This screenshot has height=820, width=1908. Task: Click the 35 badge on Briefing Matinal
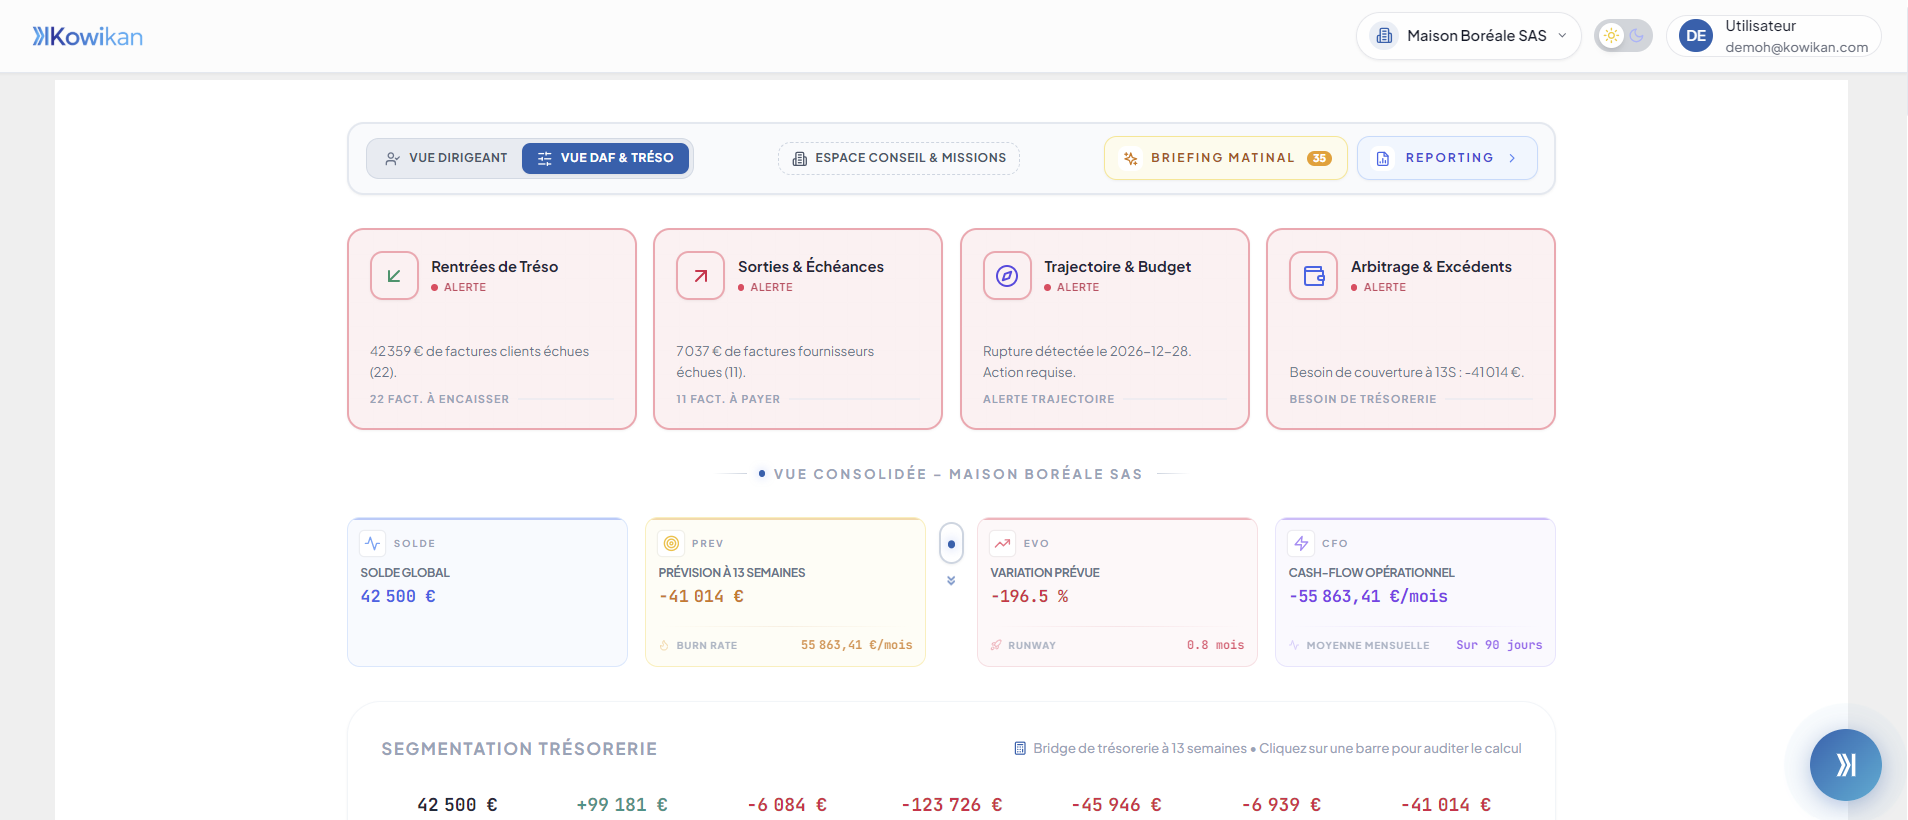point(1320,158)
